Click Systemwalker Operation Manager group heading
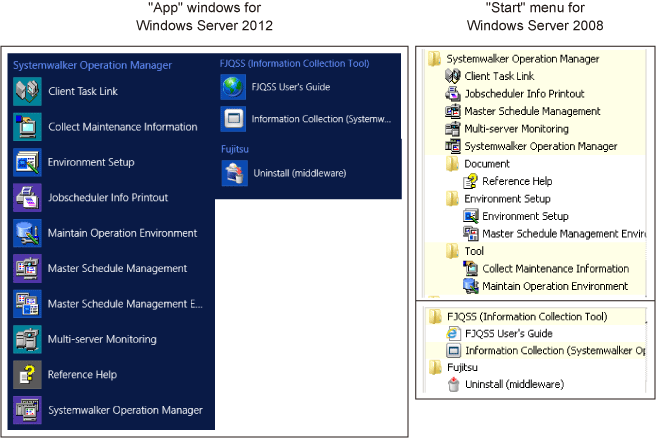Screen dimensions: 656x438 coord(92,65)
